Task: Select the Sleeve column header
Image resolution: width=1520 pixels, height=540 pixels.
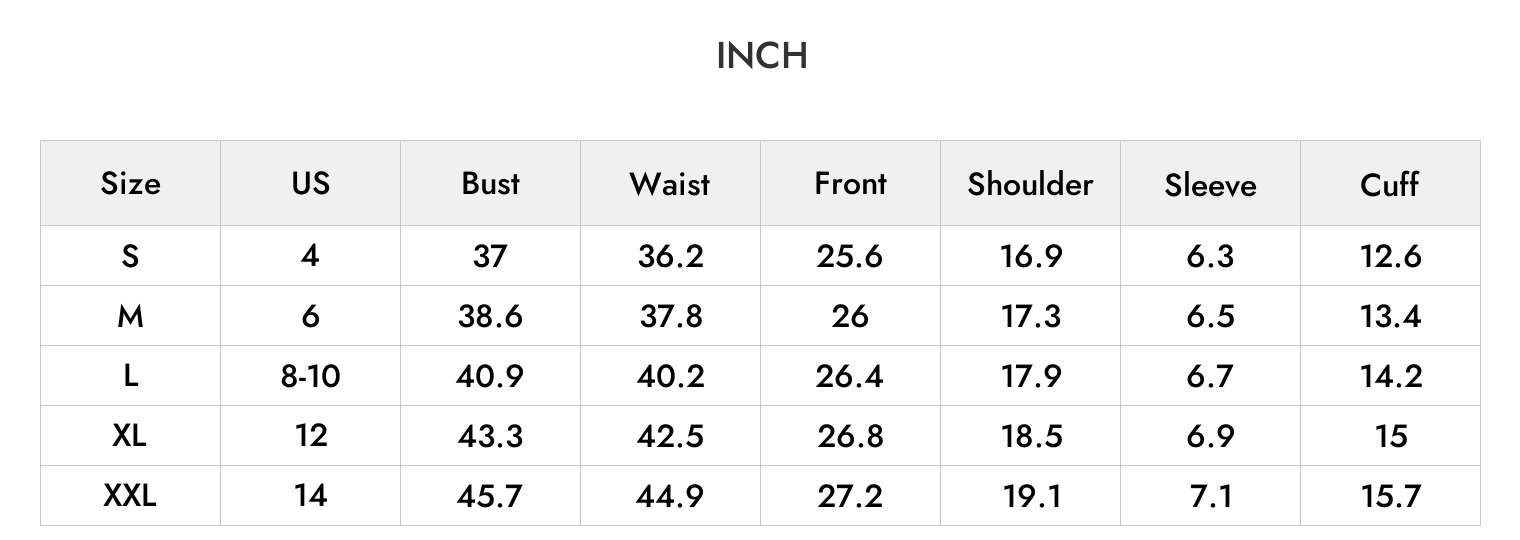Action: (x=1210, y=185)
